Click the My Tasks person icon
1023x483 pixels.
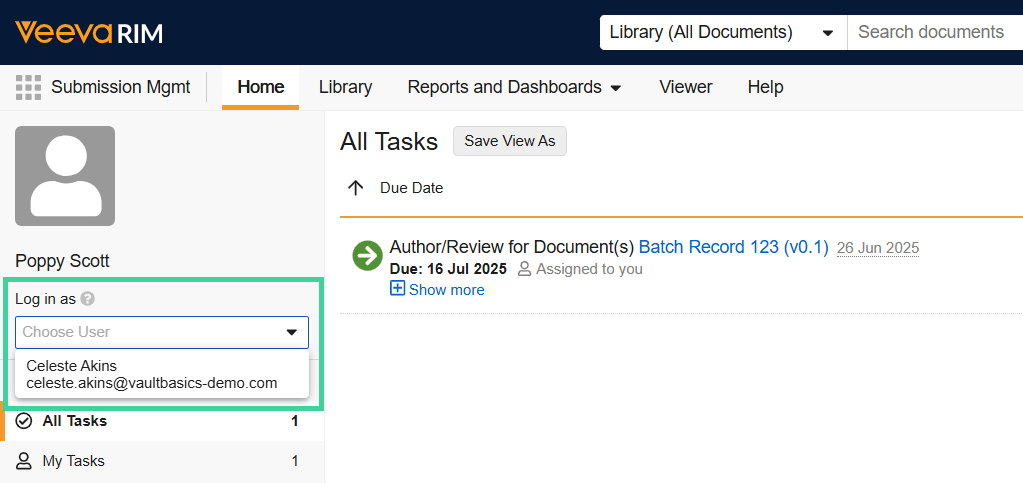tap(23, 461)
